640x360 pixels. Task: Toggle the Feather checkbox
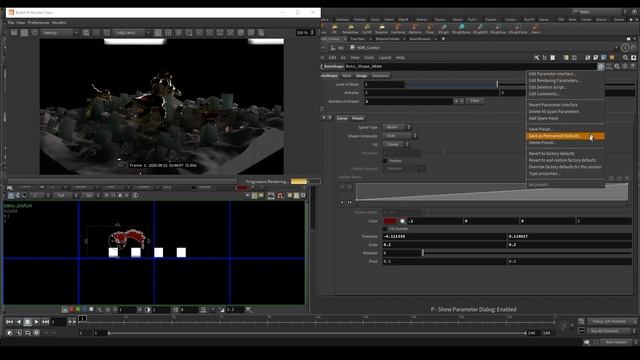pos(385,161)
